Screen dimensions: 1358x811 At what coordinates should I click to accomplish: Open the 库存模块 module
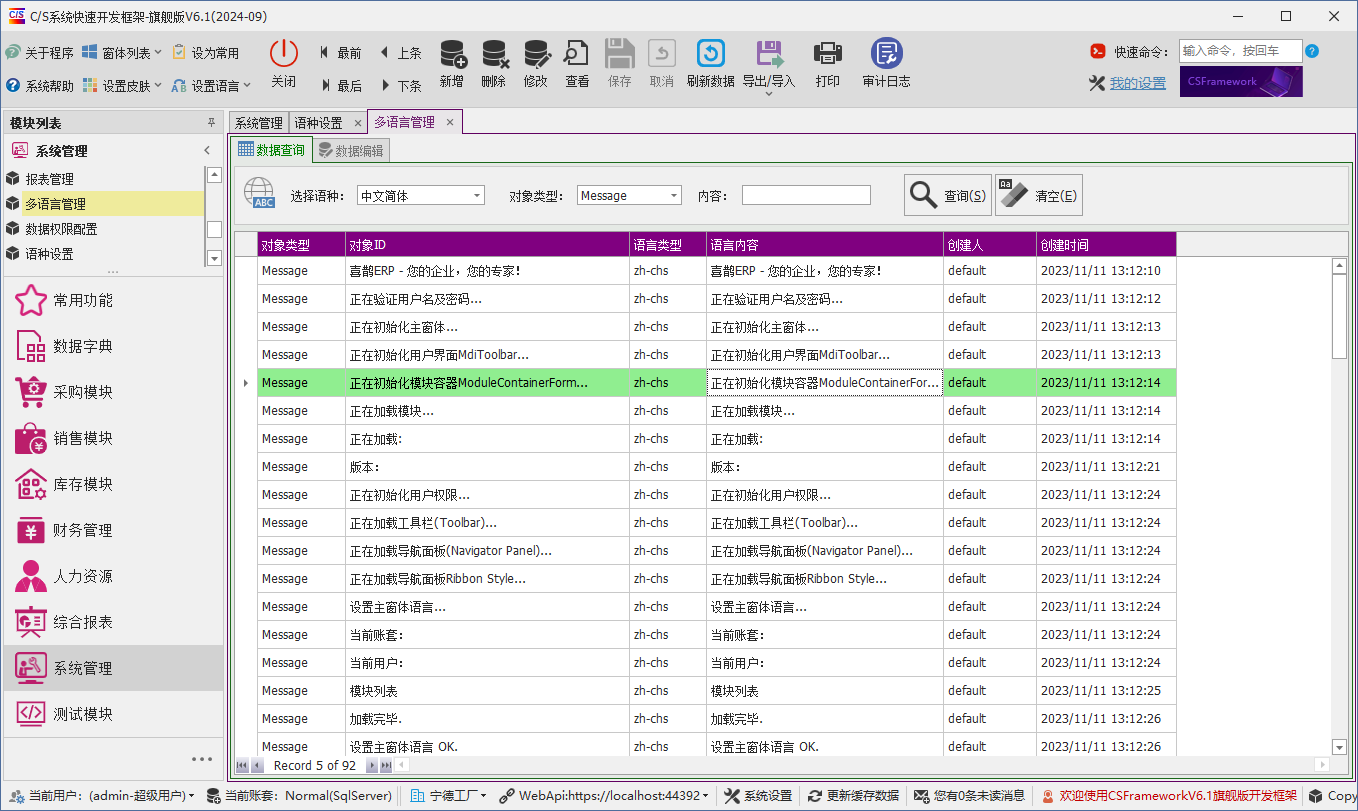(114, 484)
